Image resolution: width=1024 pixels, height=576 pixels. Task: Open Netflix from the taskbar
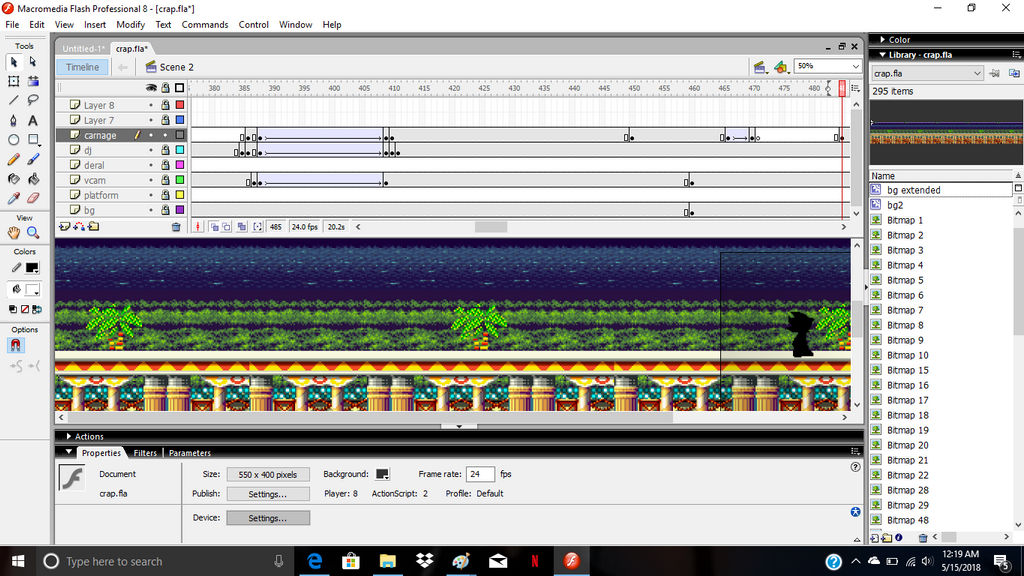pyautogui.click(x=535, y=561)
